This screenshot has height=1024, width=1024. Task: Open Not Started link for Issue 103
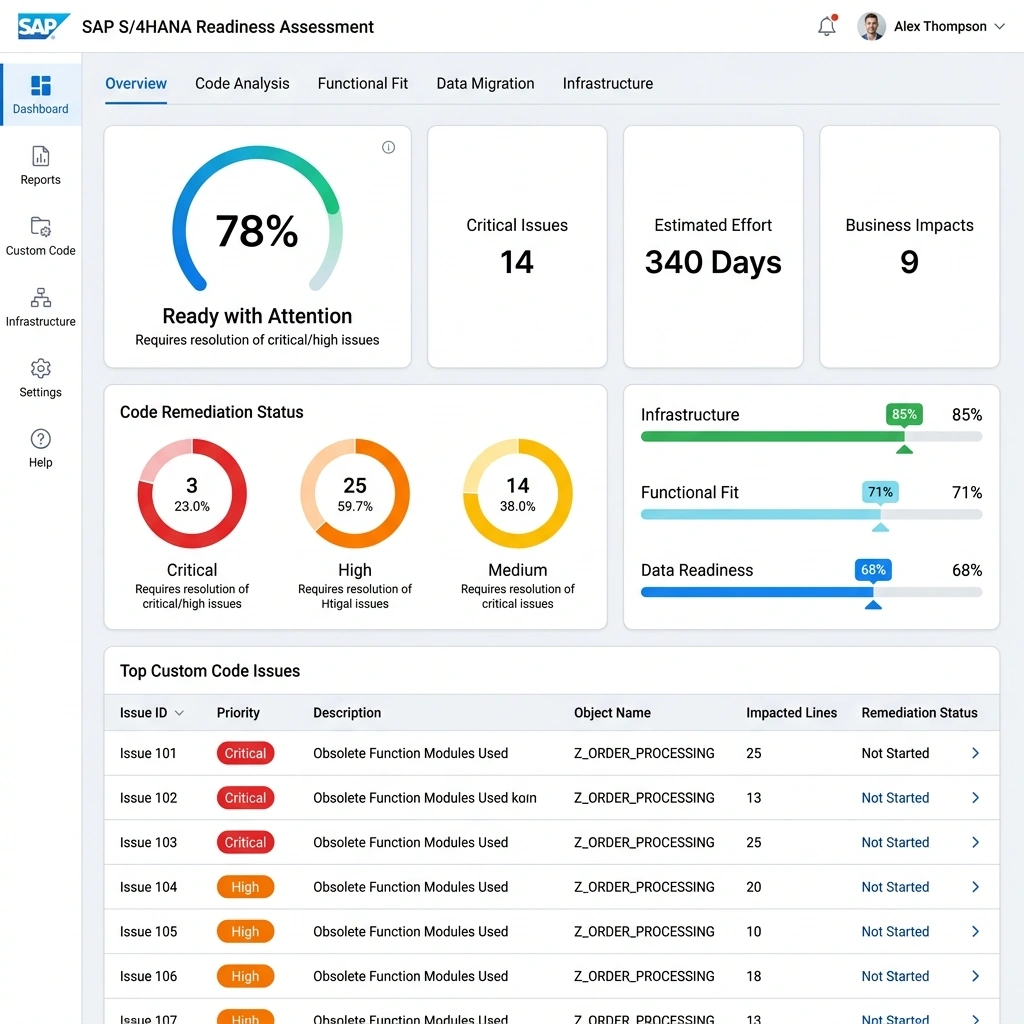coord(895,842)
